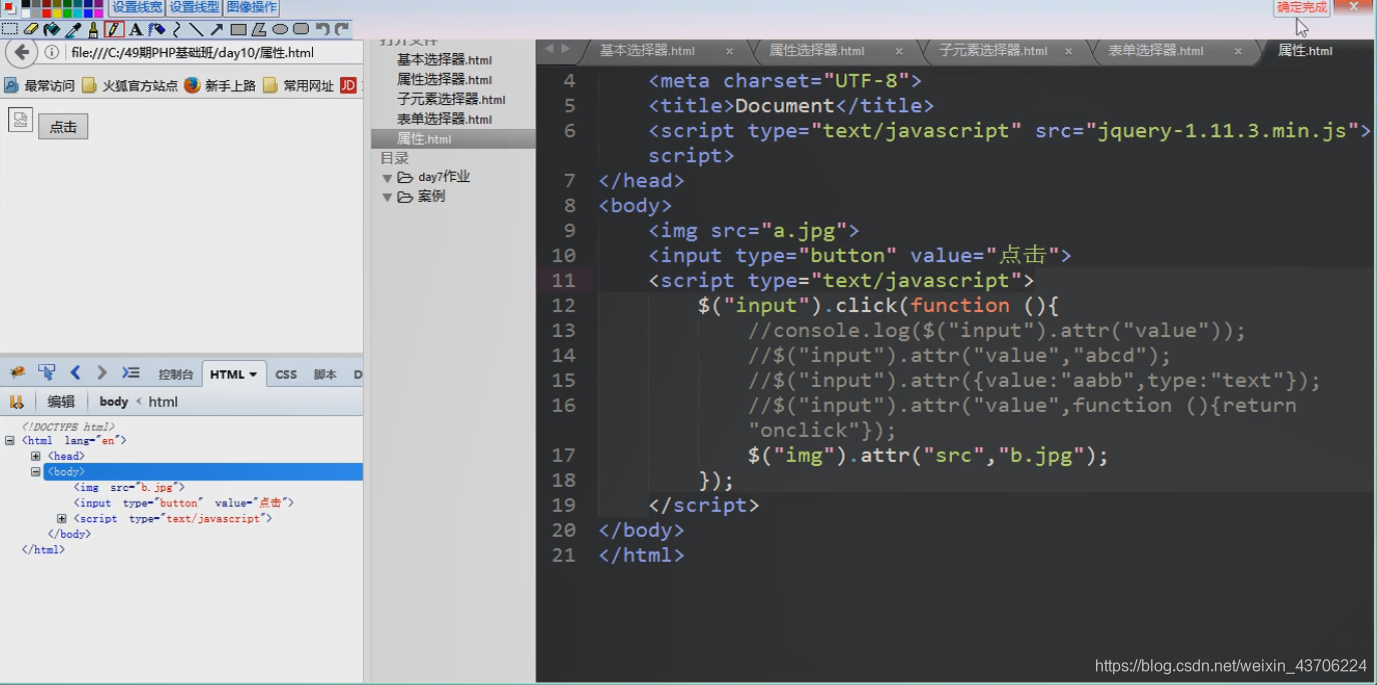1377x685 pixels.
Task: Open the 控制台 console tab in Firebug
Action: (x=176, y=375)
